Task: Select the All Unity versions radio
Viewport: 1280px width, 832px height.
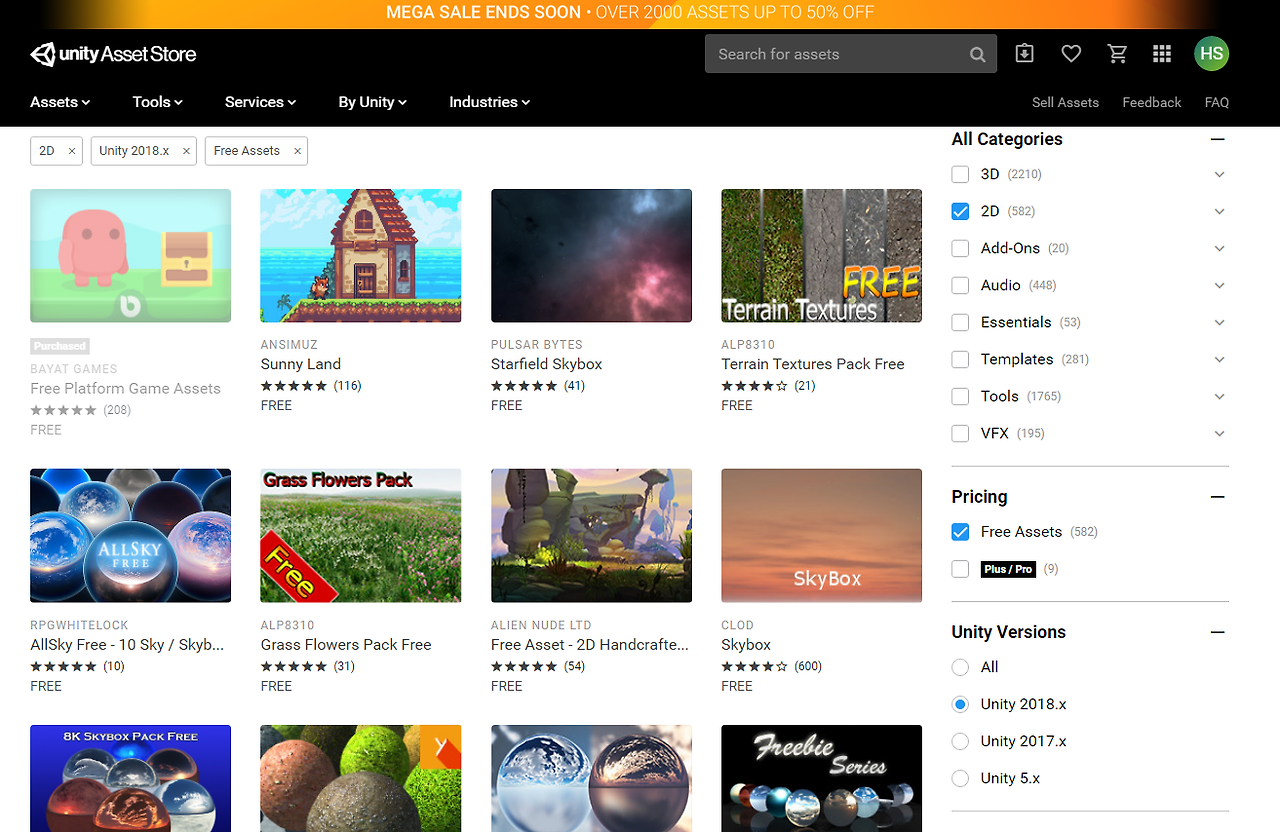Action: click(960, 667)
